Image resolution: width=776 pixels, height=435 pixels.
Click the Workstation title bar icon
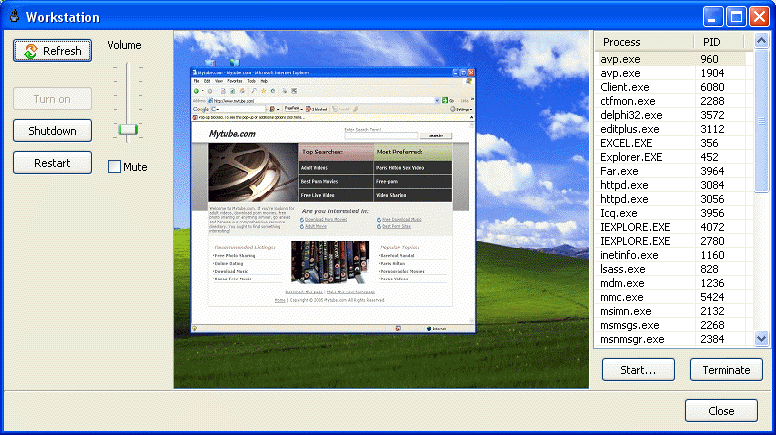pyautogui.click(x=13, y=17)
